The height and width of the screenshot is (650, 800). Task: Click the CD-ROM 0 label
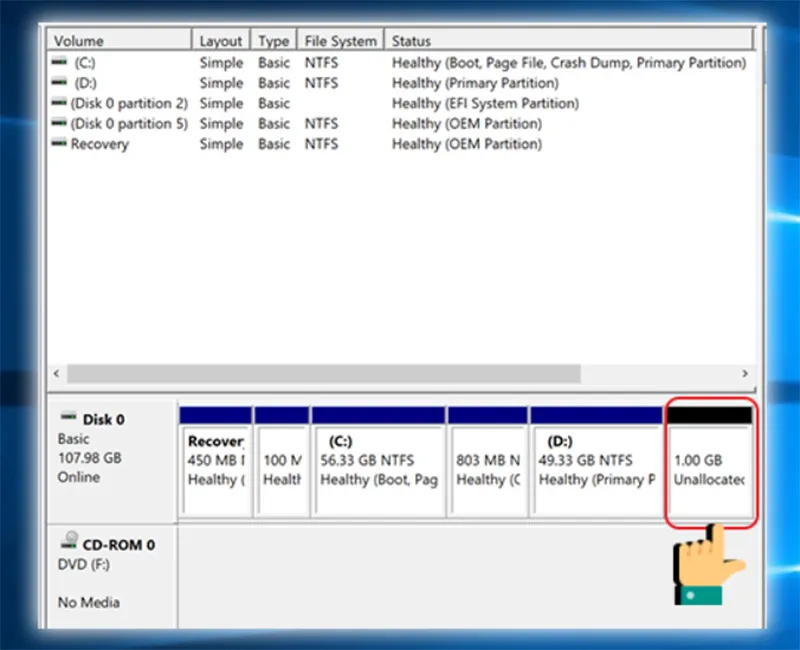(x=118, y=545)
